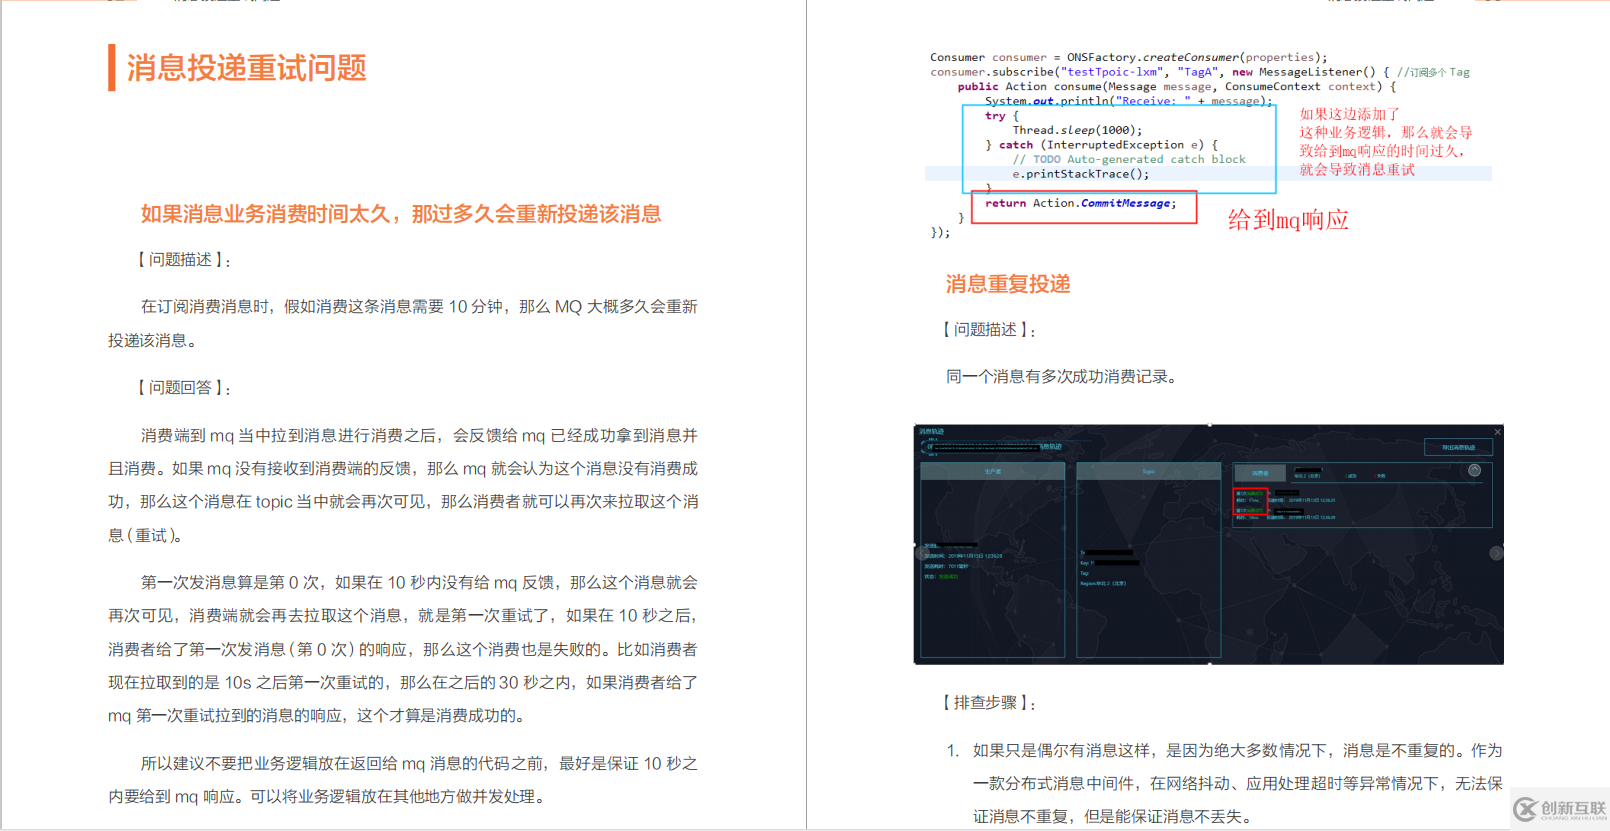Select the Topic panel header

(x=1148, y=471)
